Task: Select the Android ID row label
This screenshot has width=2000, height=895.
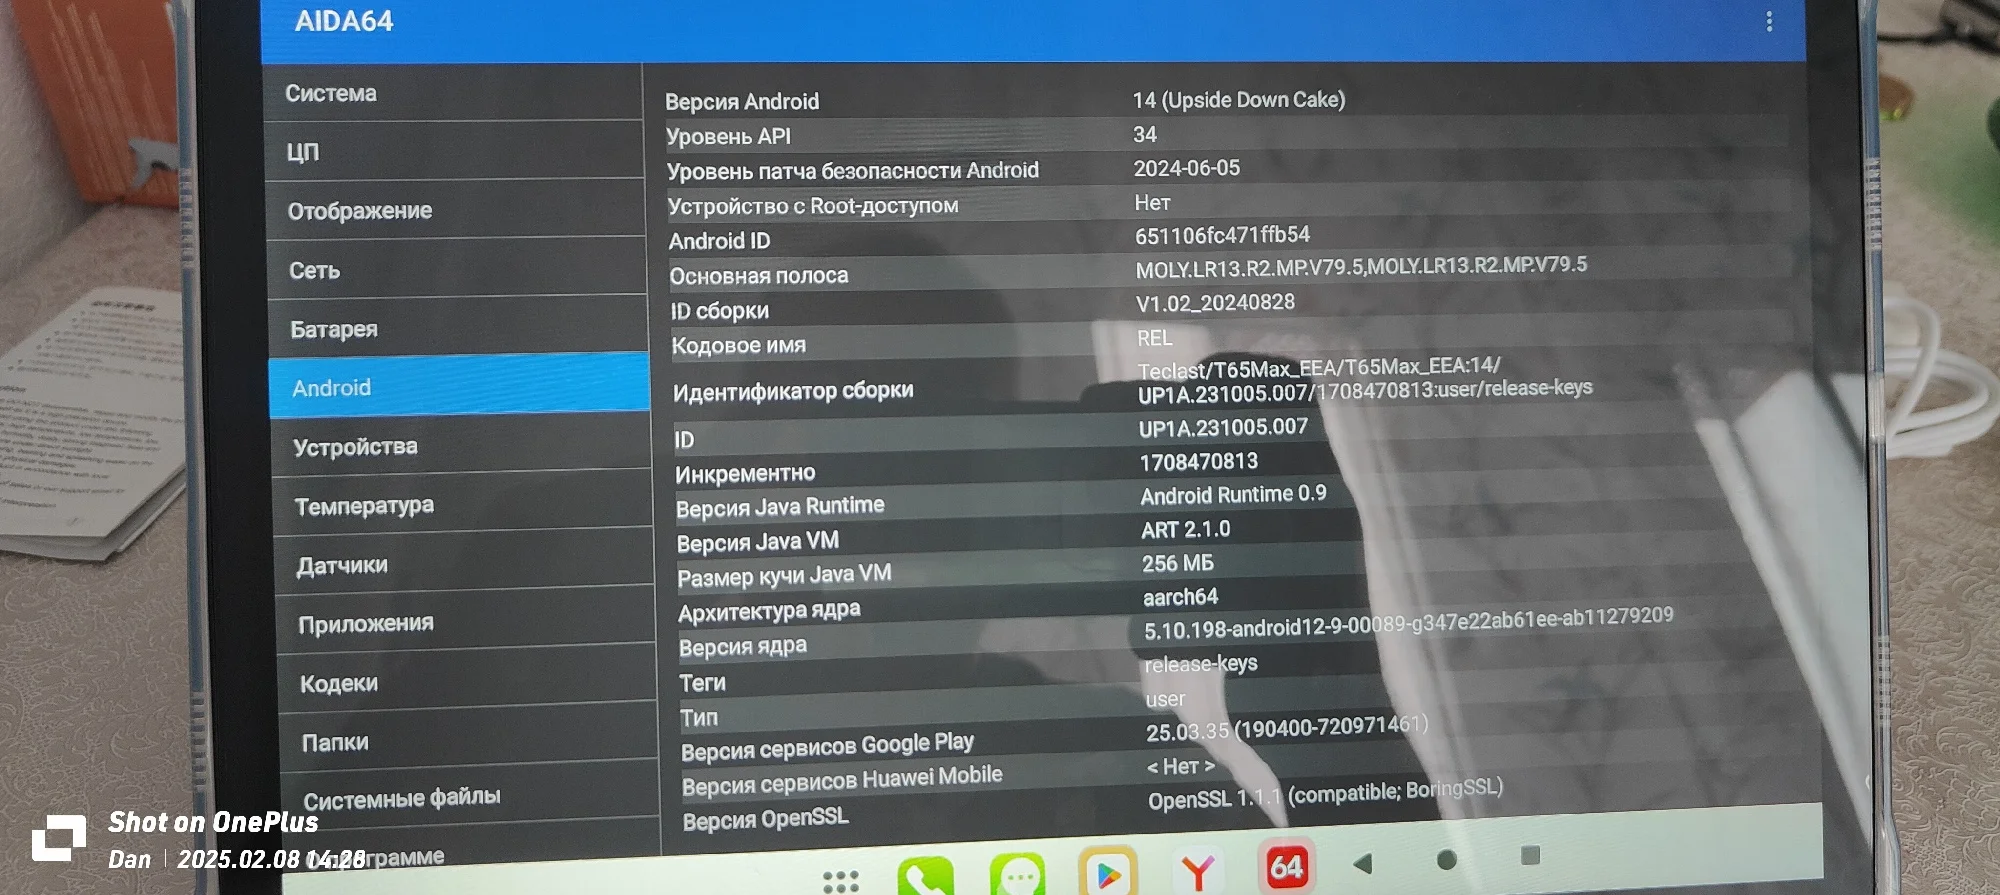Action: (x=720, y=241)
